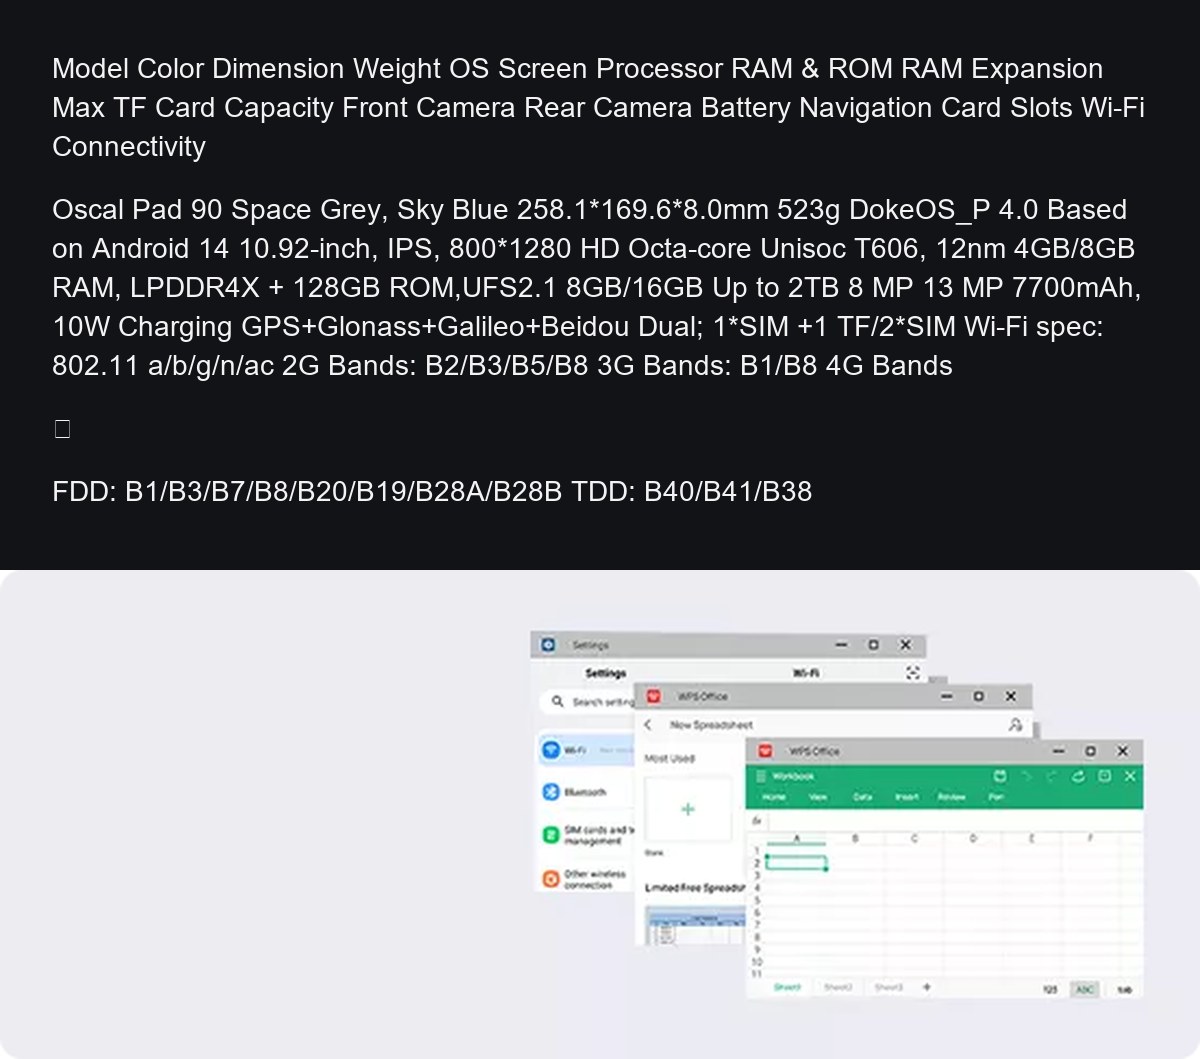Click the magnifier icon in Search settings
Image resolution: width=1200 pixels, height=1059 pixels.
pos(558,702)
